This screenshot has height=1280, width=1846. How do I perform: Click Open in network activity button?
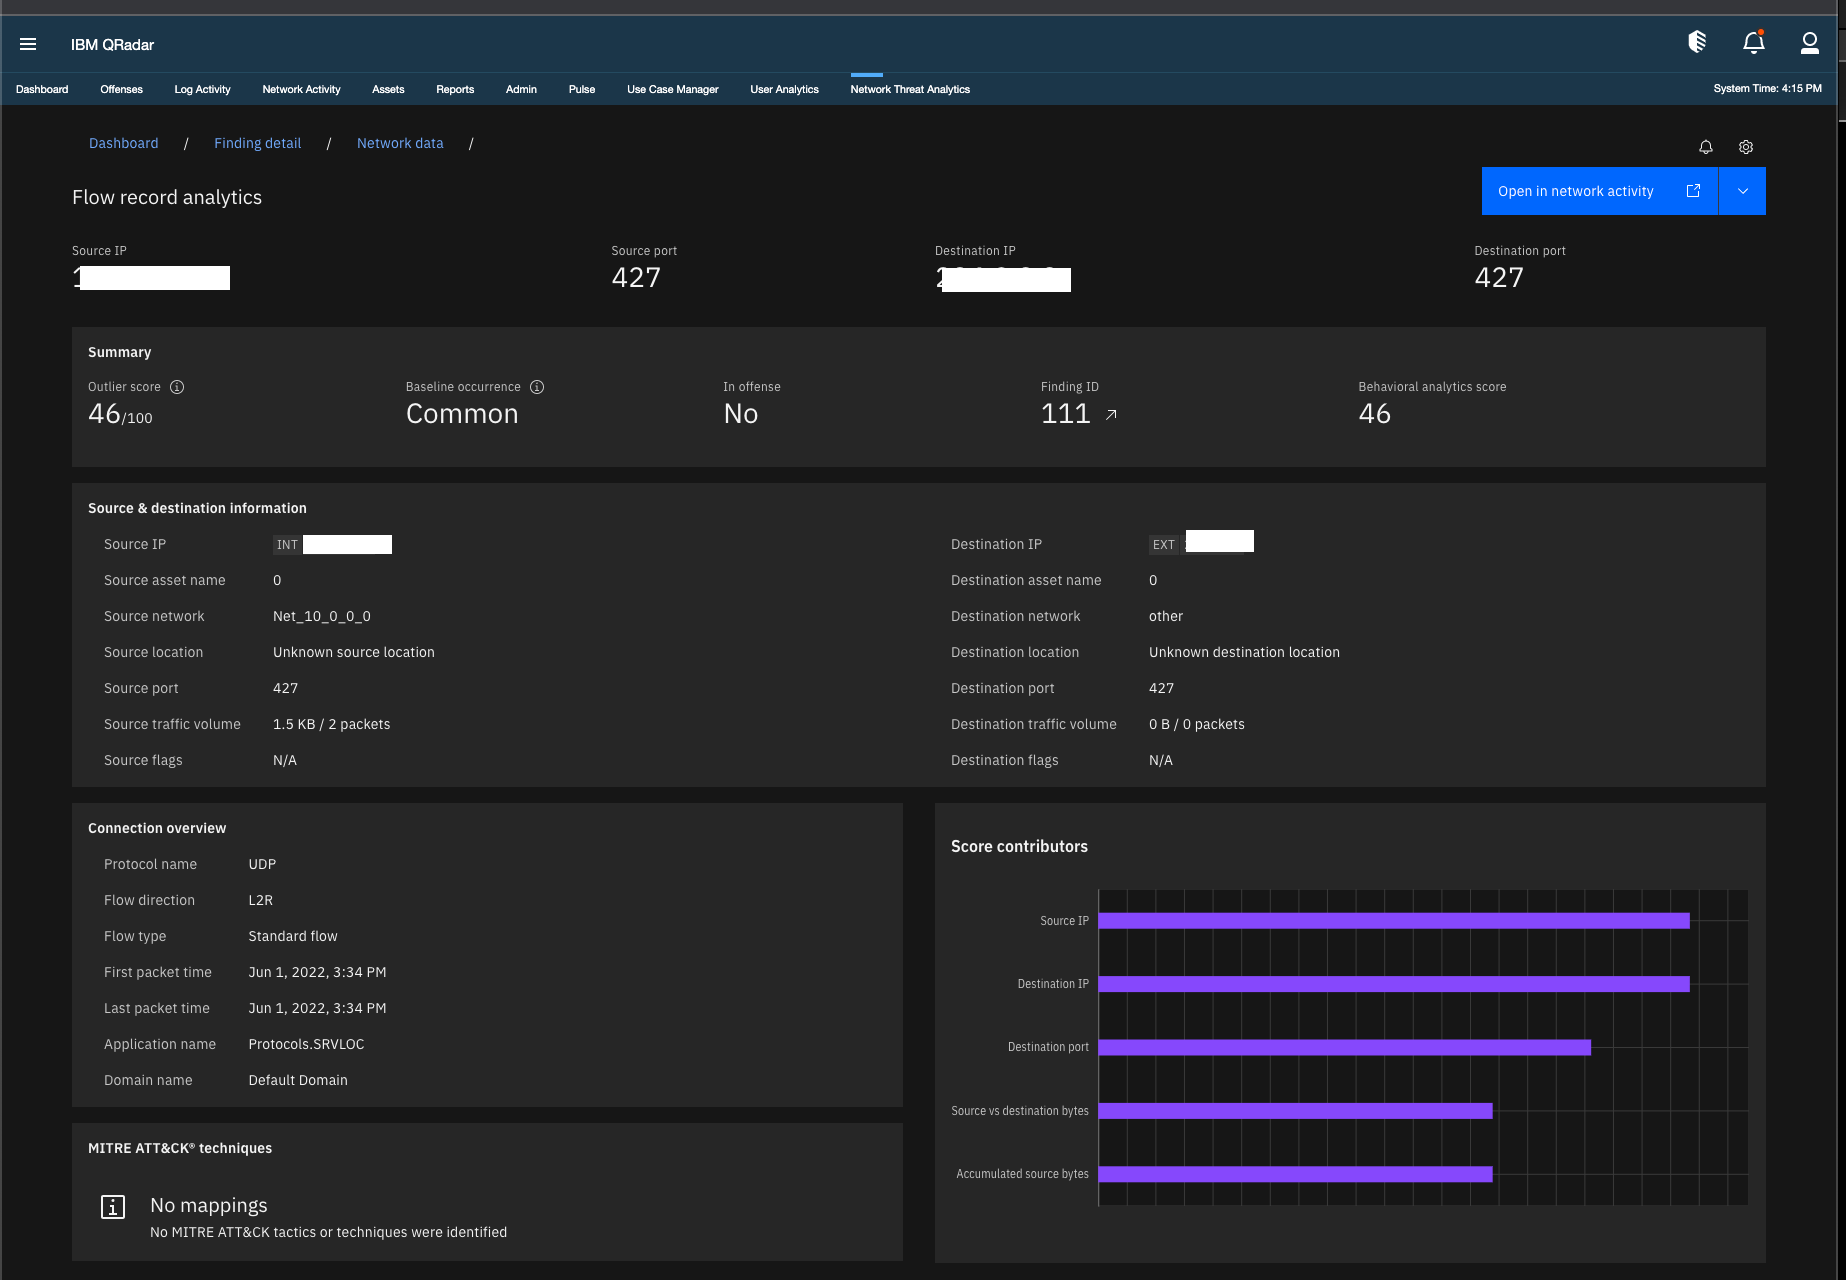(1599, 191)
